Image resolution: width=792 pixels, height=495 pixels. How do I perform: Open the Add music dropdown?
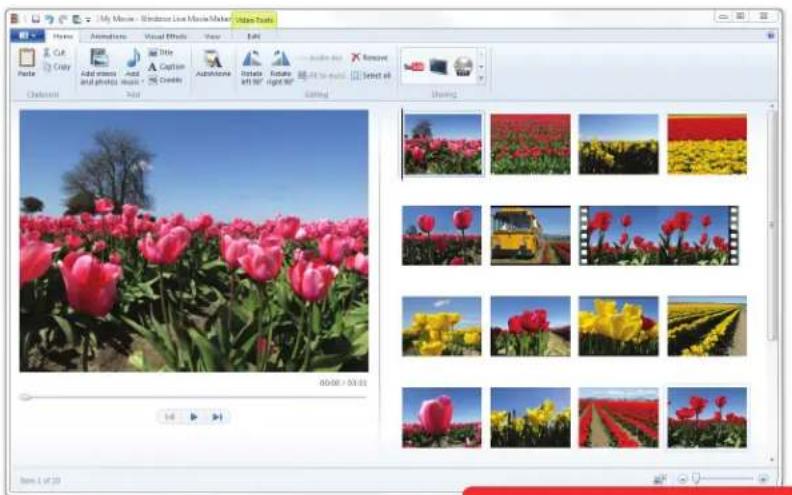(x=133, y=67)
